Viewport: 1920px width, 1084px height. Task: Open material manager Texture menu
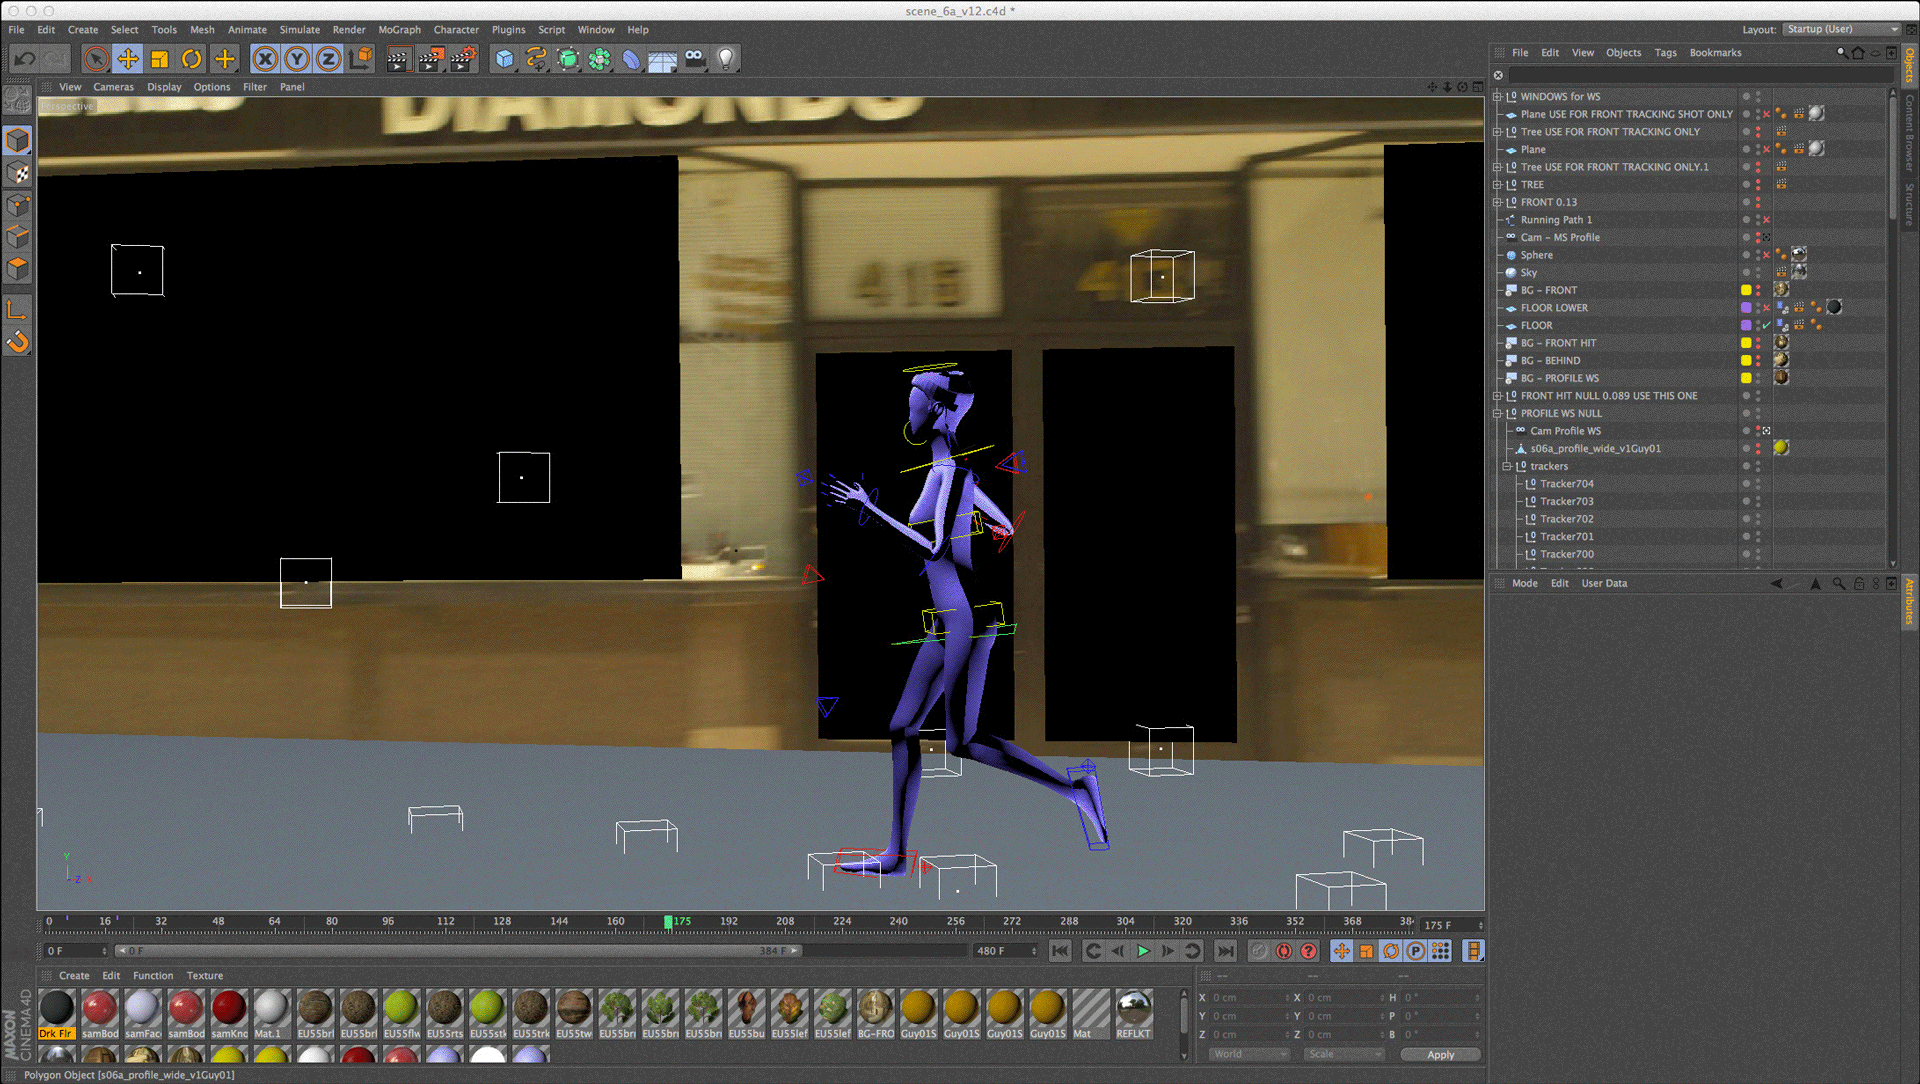click(x=205, y=976)
